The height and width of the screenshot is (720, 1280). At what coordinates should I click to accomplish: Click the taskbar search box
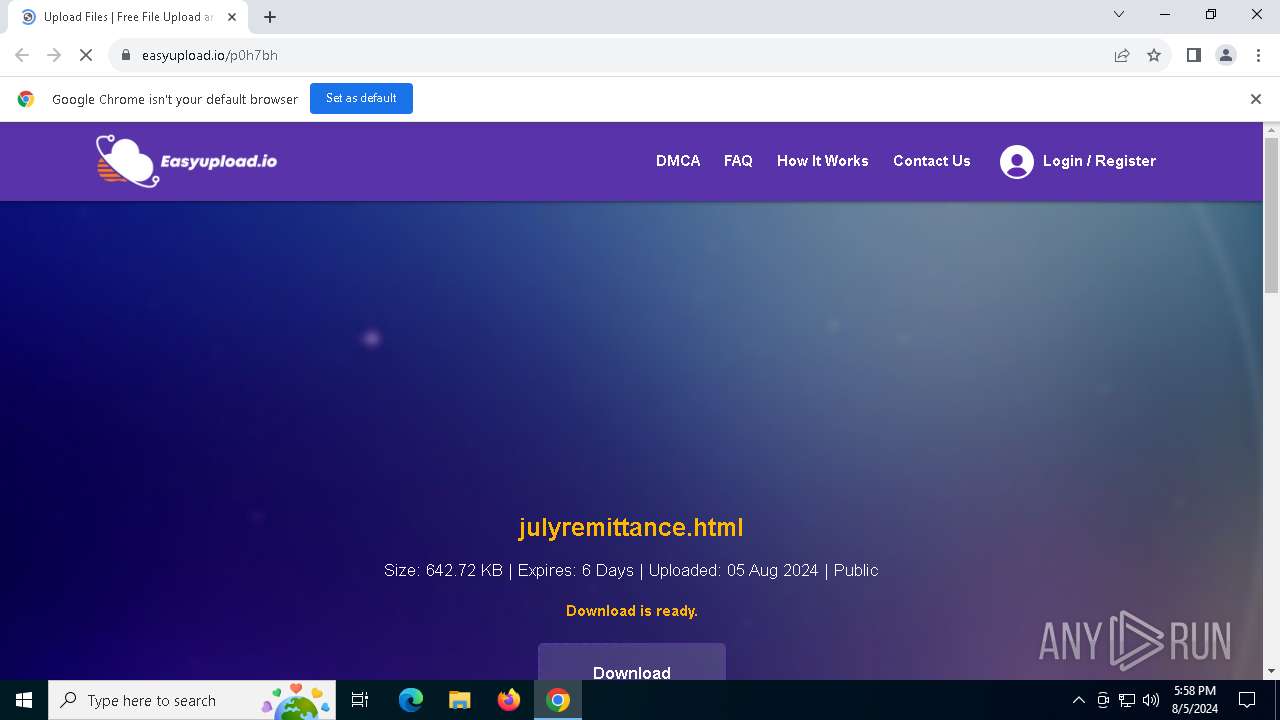(x=192, y=700)
